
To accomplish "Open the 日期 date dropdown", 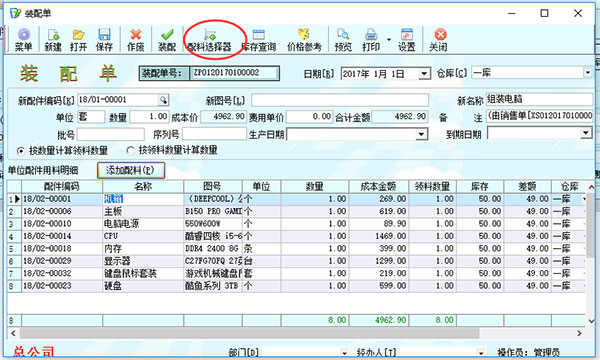I will [x=424, y=73].
